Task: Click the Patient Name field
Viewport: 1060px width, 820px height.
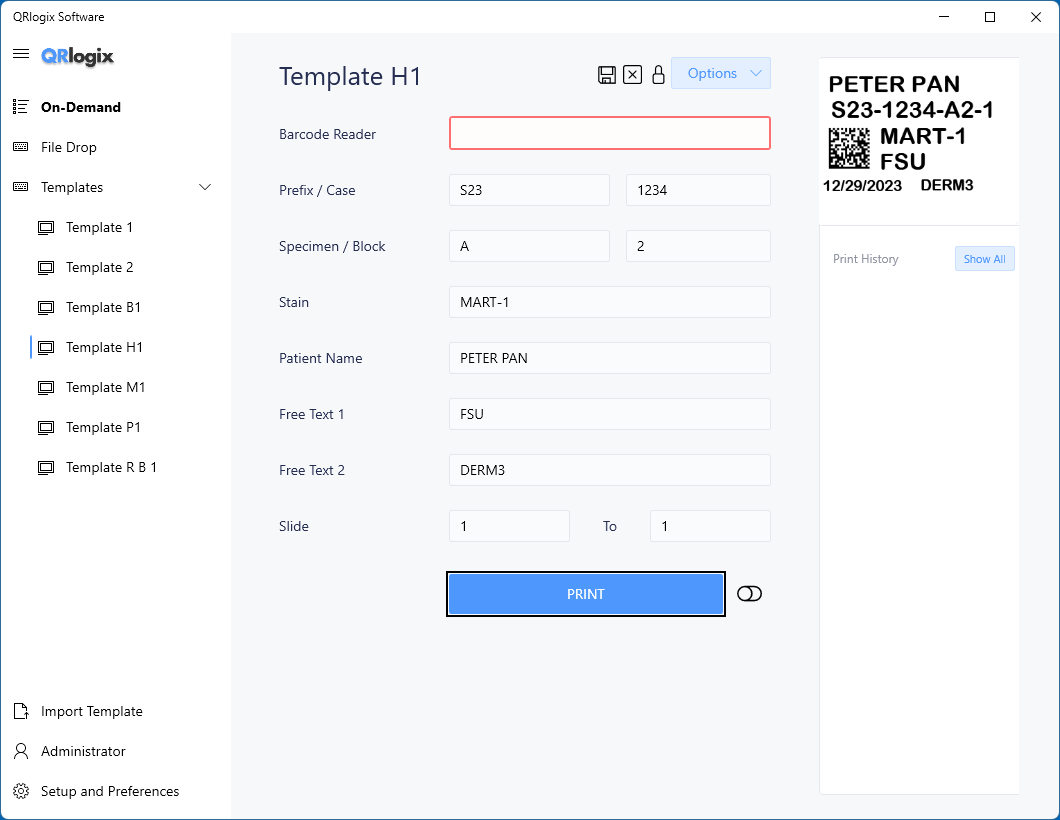Action: point(609,358)
